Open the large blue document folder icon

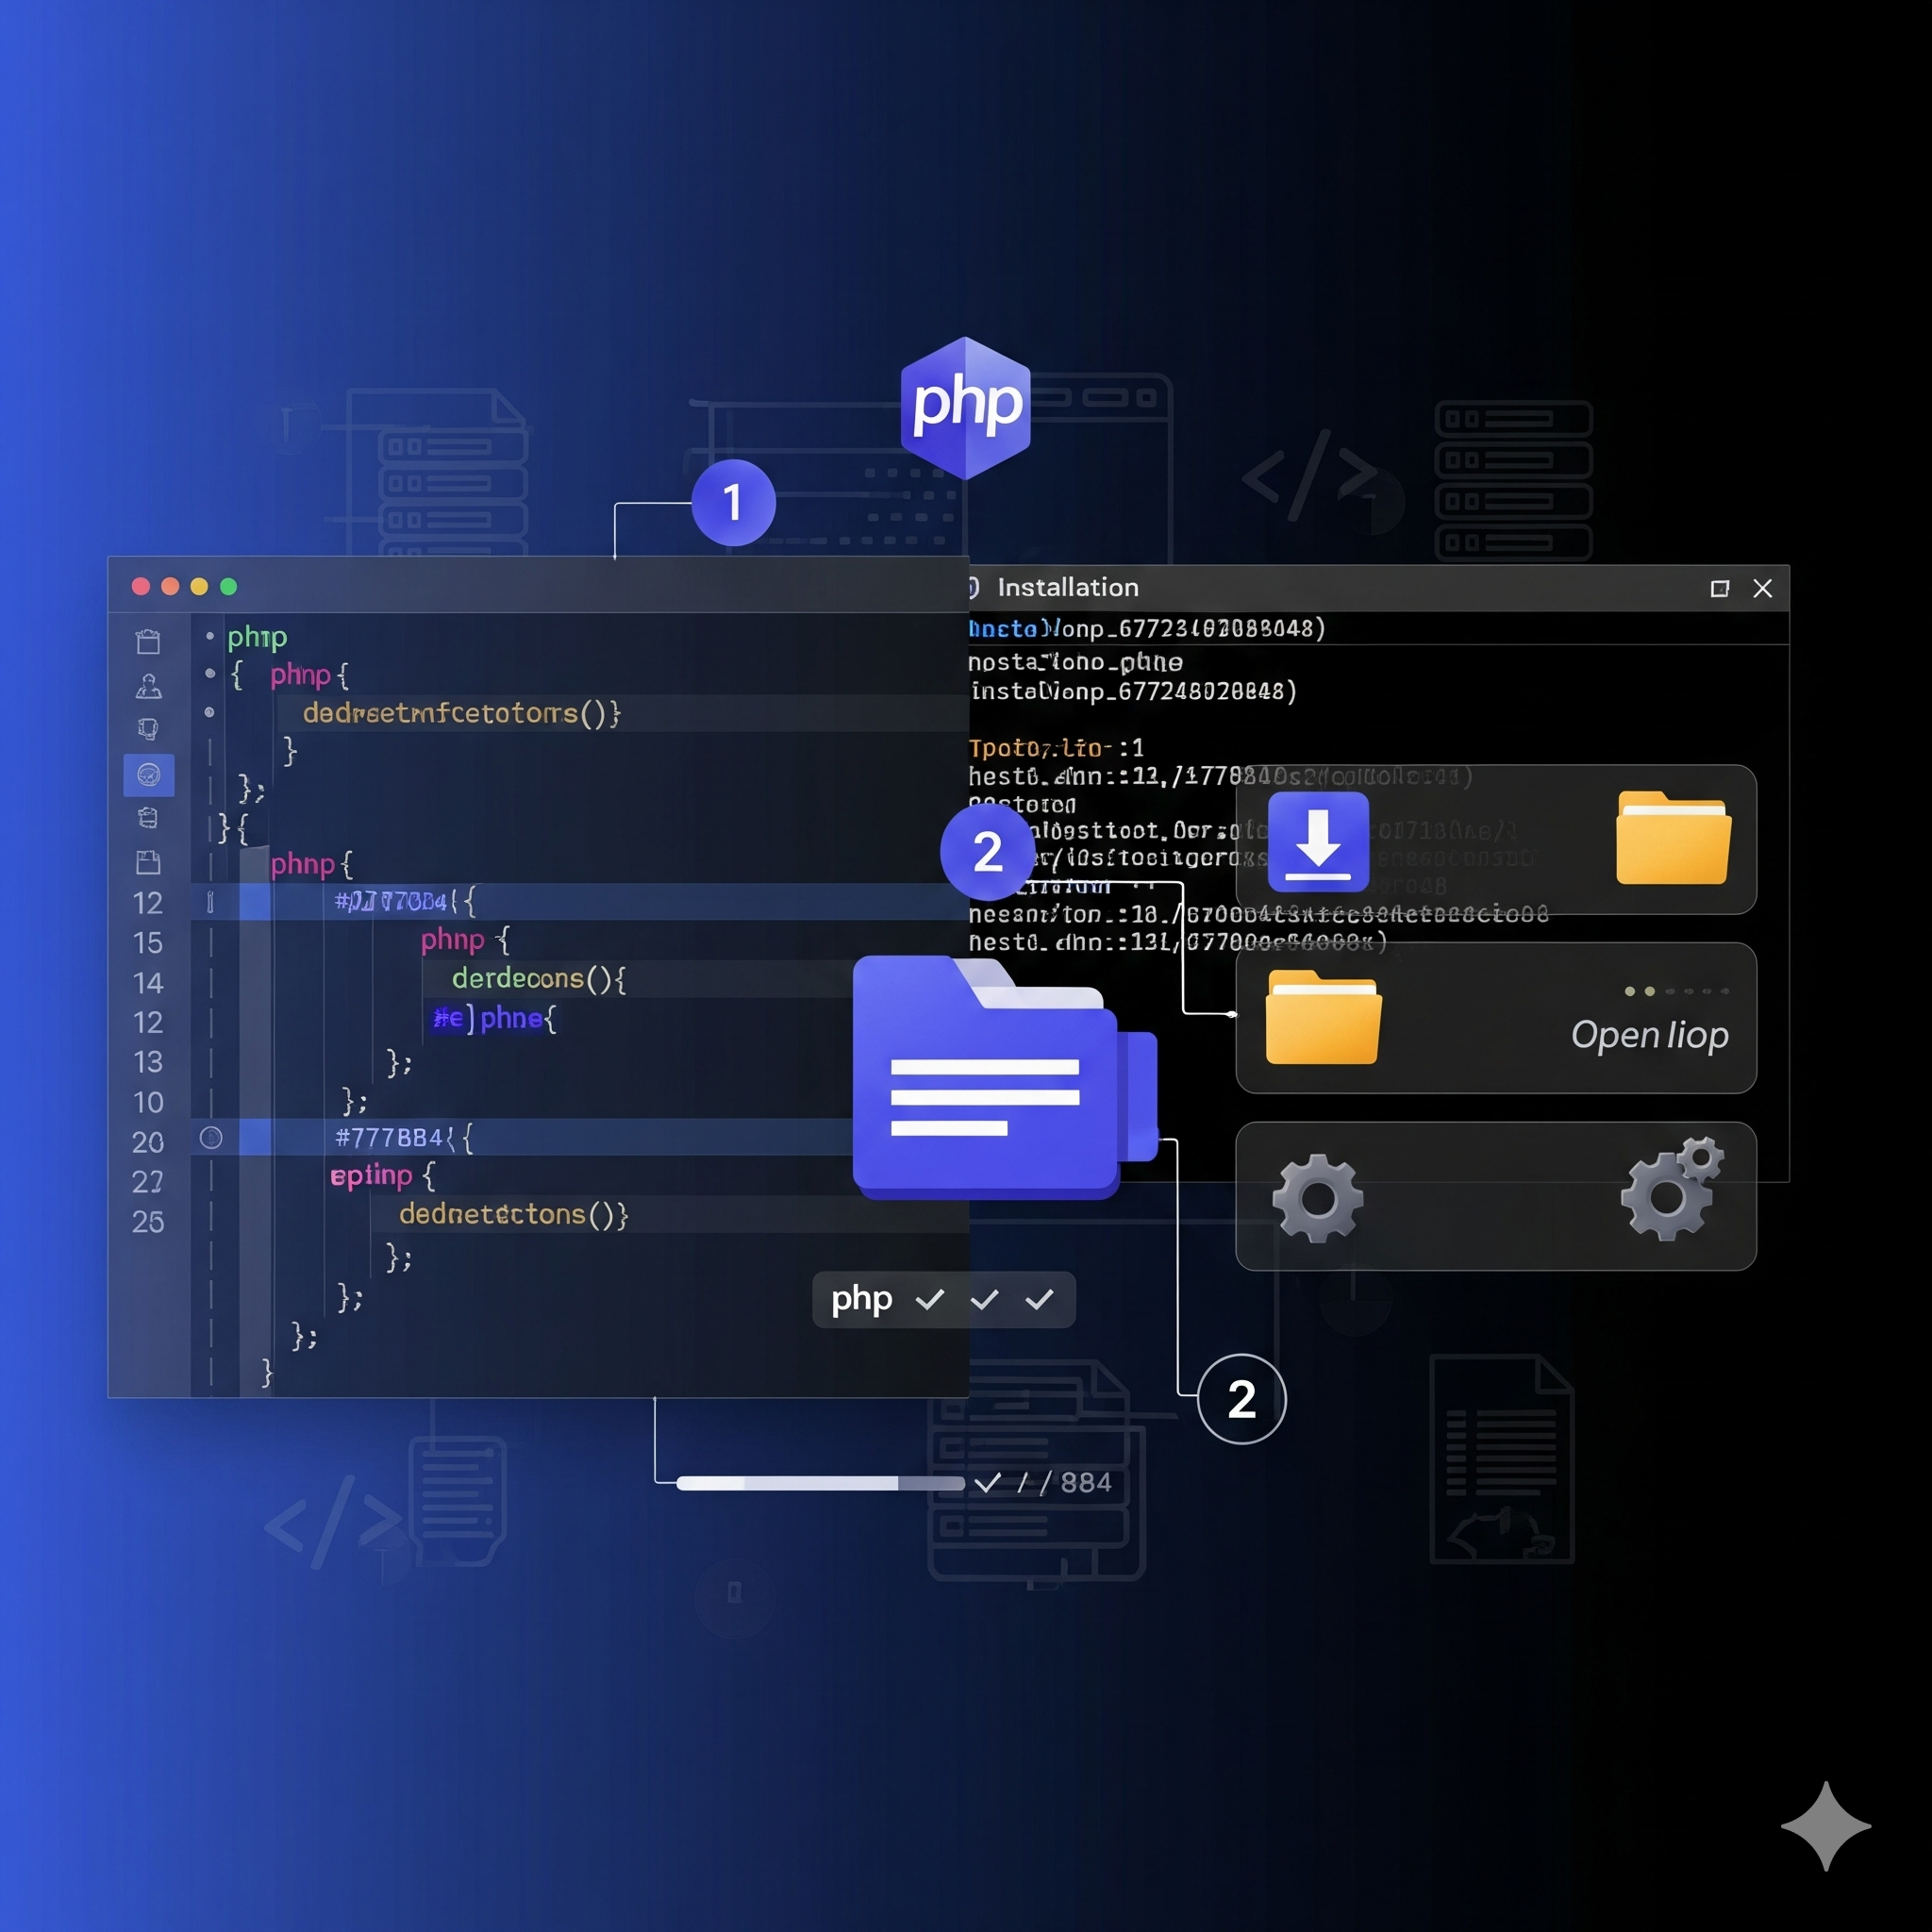pos(1004,1078)
